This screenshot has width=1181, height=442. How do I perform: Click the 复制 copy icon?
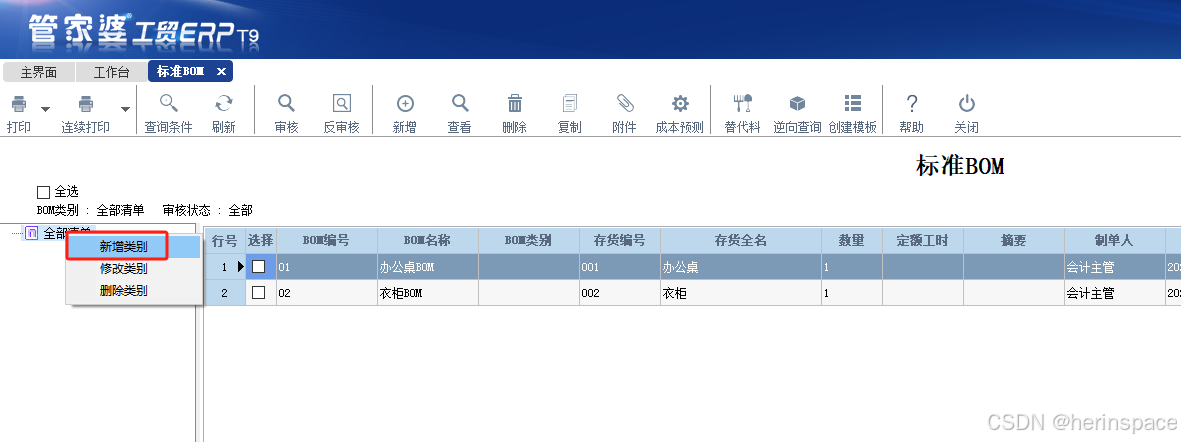click(x=570, y=103)
